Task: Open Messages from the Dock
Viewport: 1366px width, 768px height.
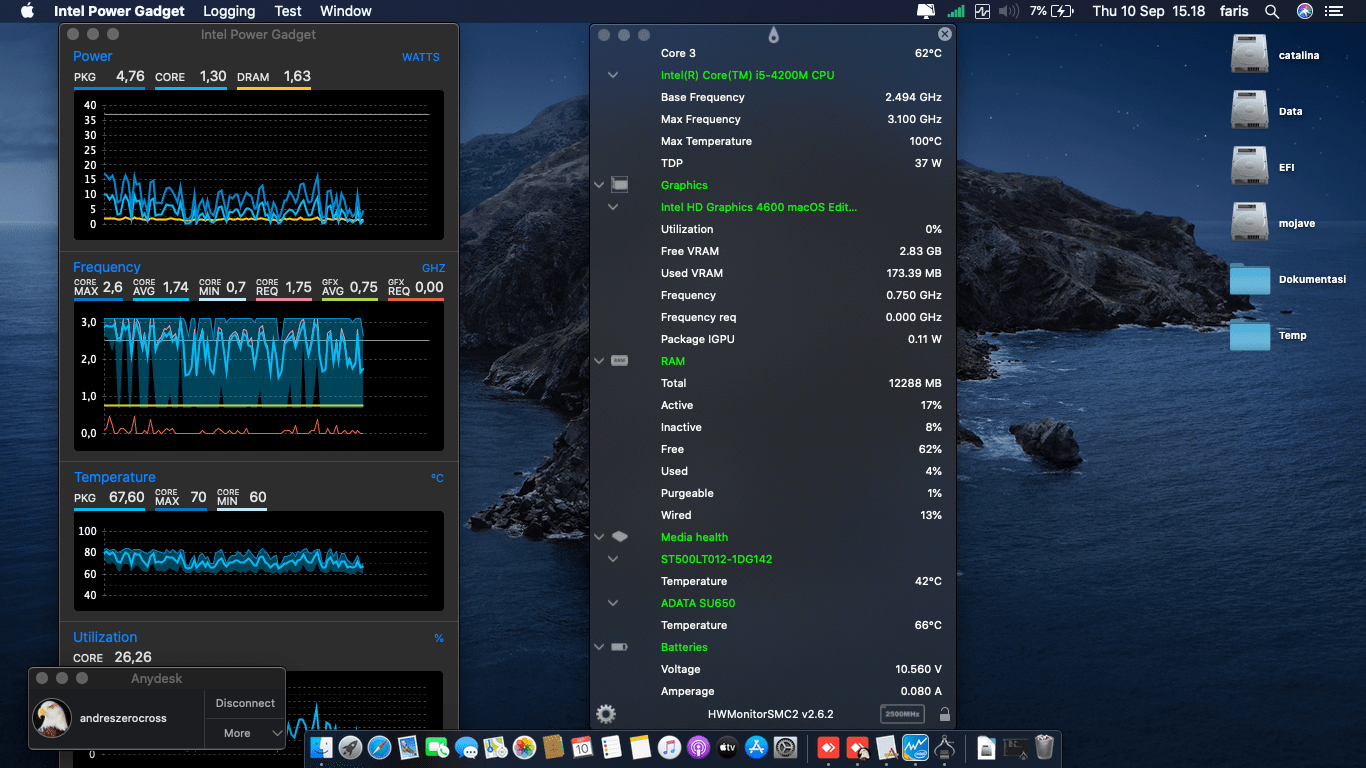Action: [x=467, y=747]
